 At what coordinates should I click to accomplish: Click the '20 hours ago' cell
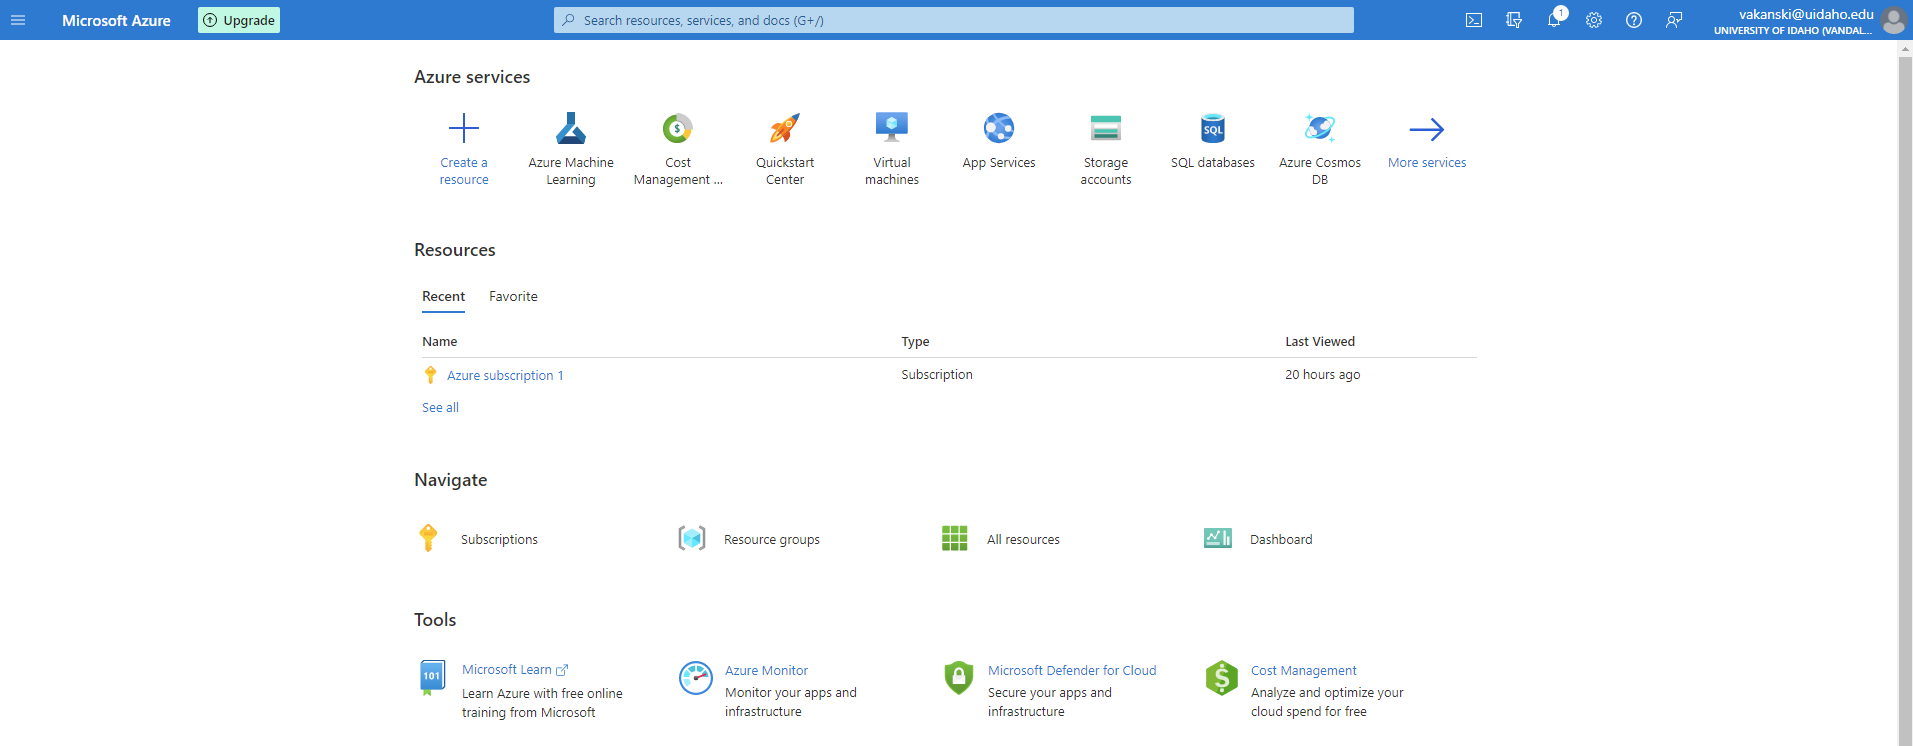click(x=1322, y=375)
